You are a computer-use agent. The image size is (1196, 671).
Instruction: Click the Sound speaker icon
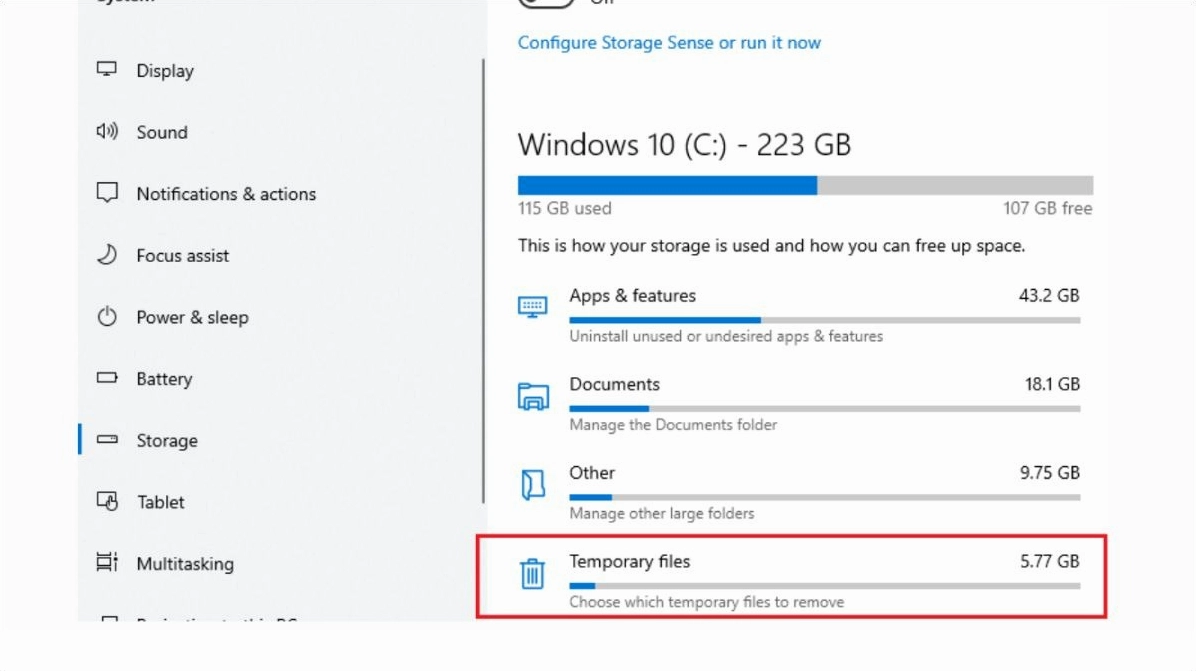(x=107, y=132)
